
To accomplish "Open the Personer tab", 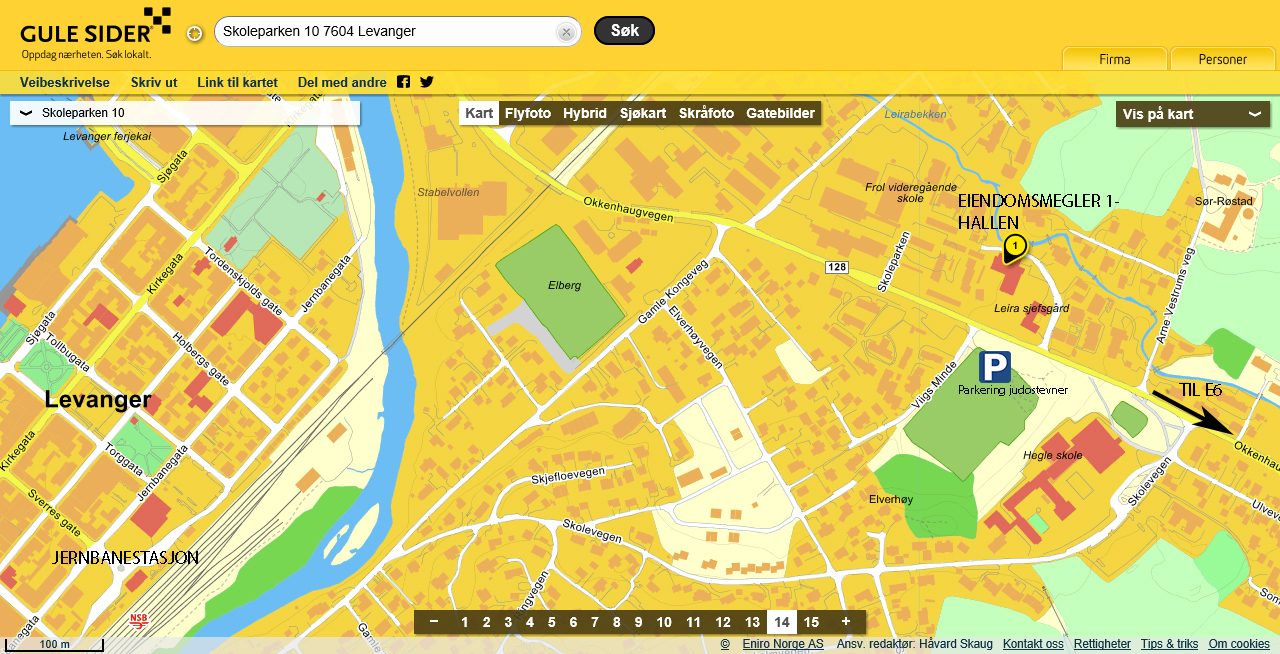I will [1222, 59].
